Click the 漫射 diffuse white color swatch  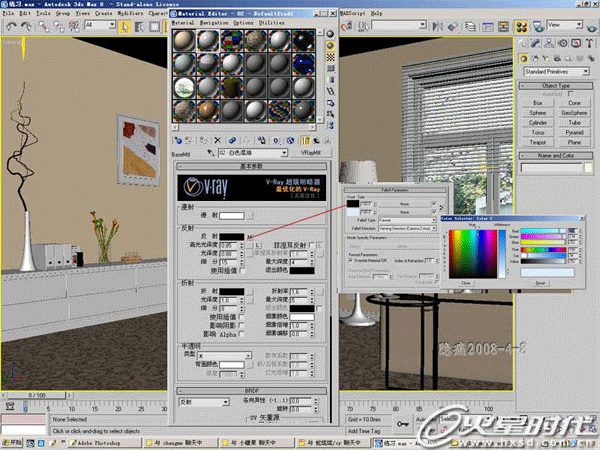click(x=232, y=216)
